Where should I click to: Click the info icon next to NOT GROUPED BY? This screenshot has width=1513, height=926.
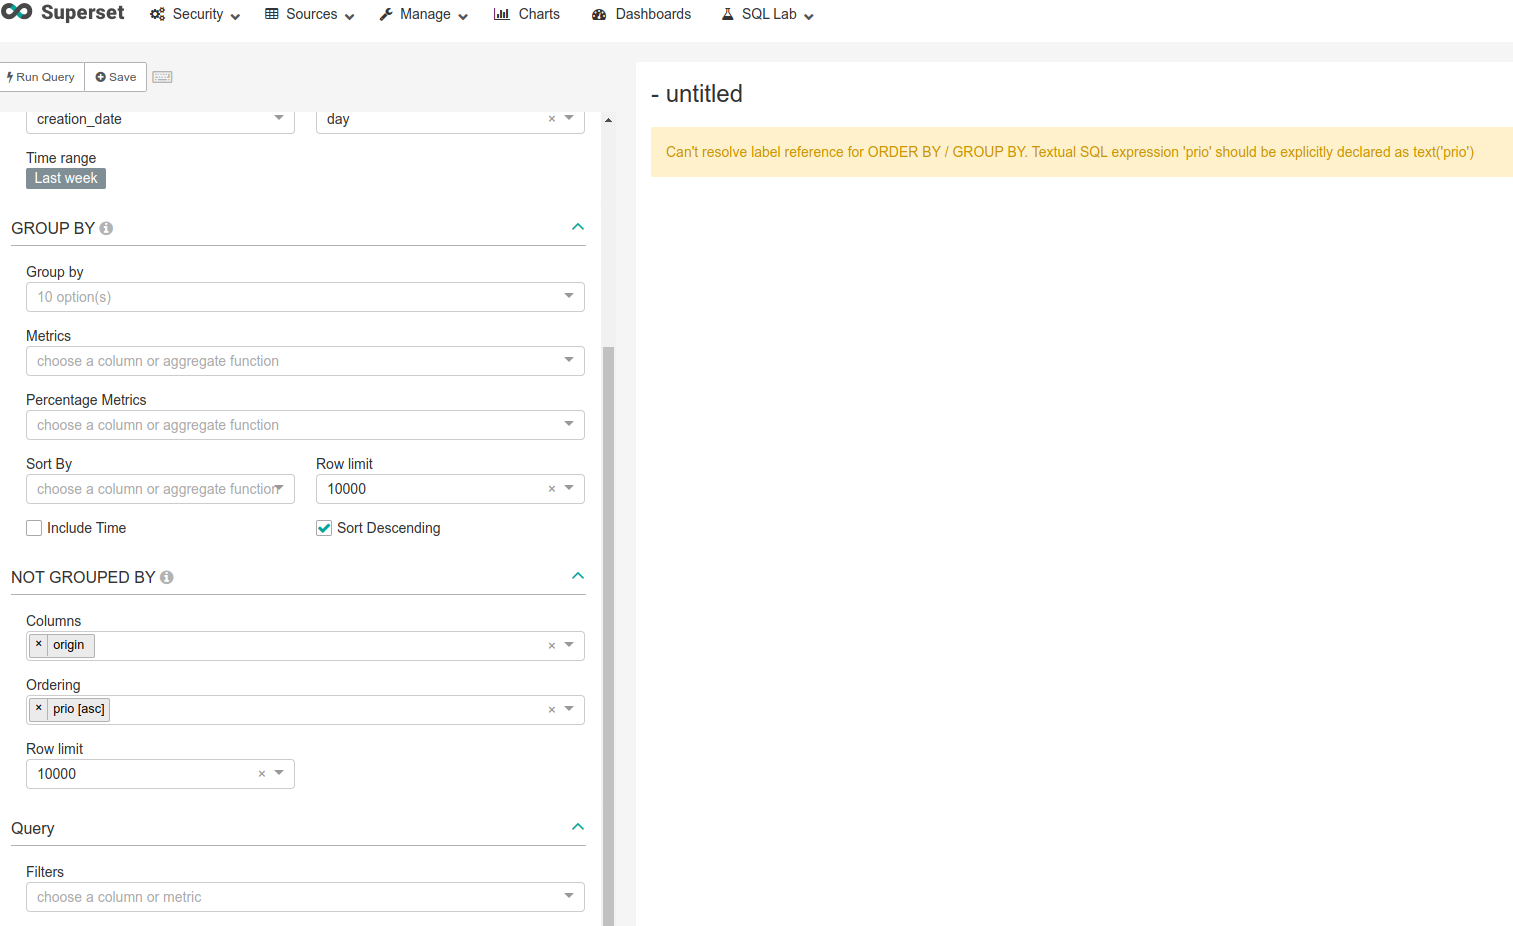(x=166, y=577)
